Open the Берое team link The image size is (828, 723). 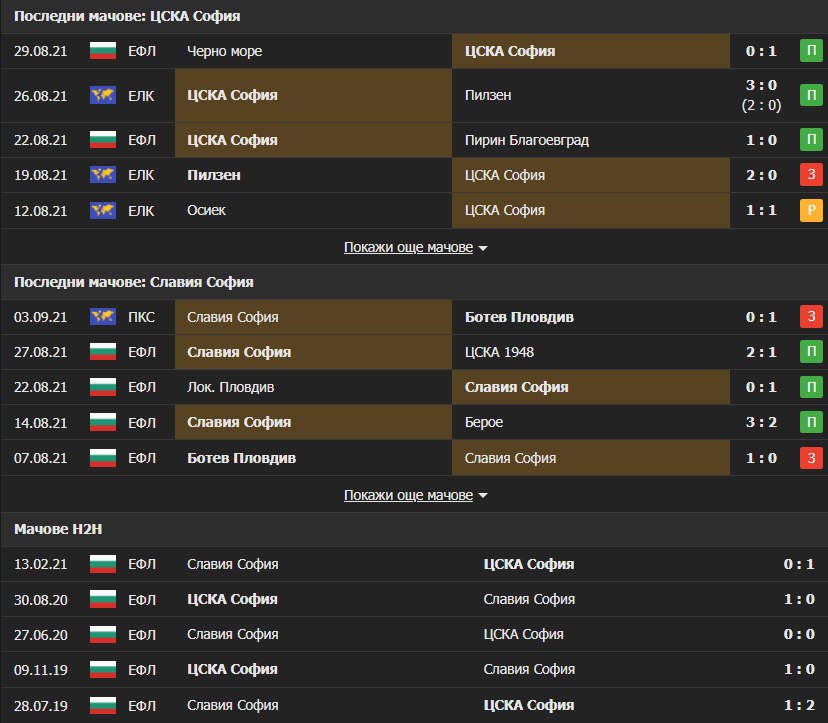click(484, 422)
